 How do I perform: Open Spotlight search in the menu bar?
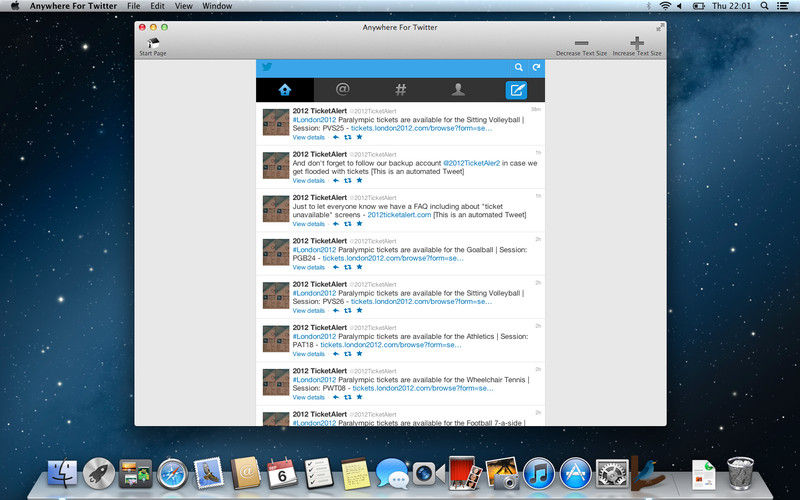point(764,6)
